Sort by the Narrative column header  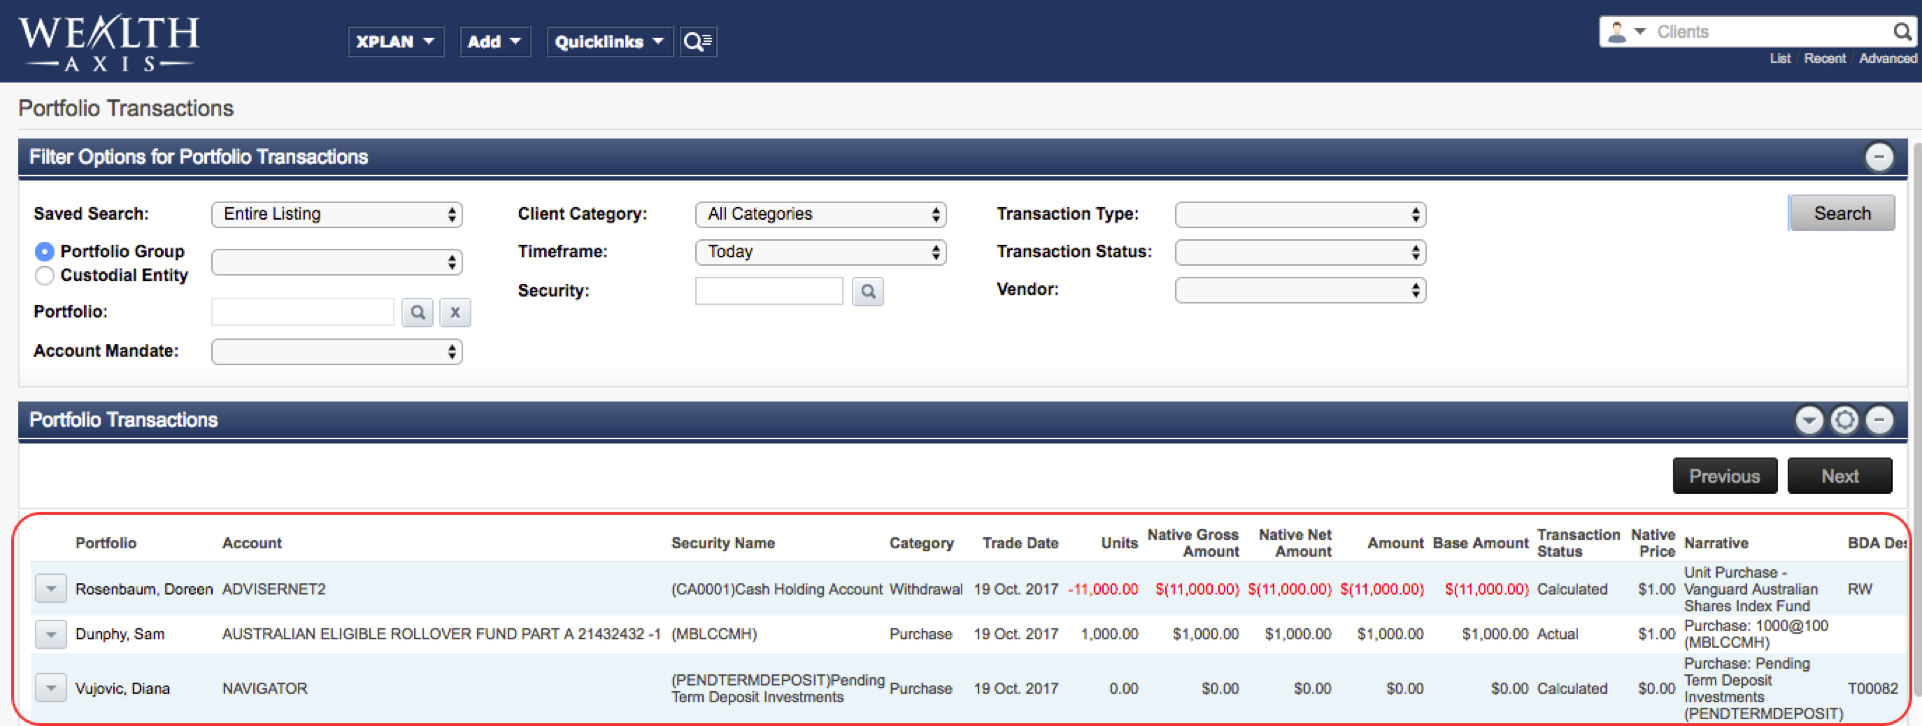(1716, 543)
